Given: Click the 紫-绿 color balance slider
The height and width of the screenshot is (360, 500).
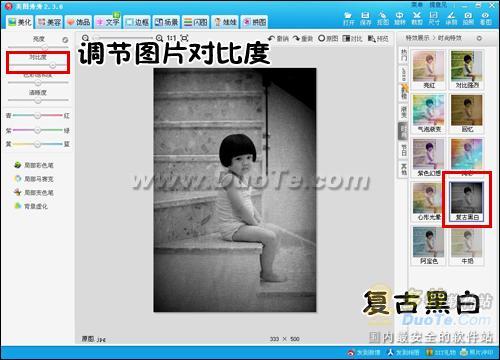Looking at the screenshot, I should pyautogui.click(x=38, y=130).
